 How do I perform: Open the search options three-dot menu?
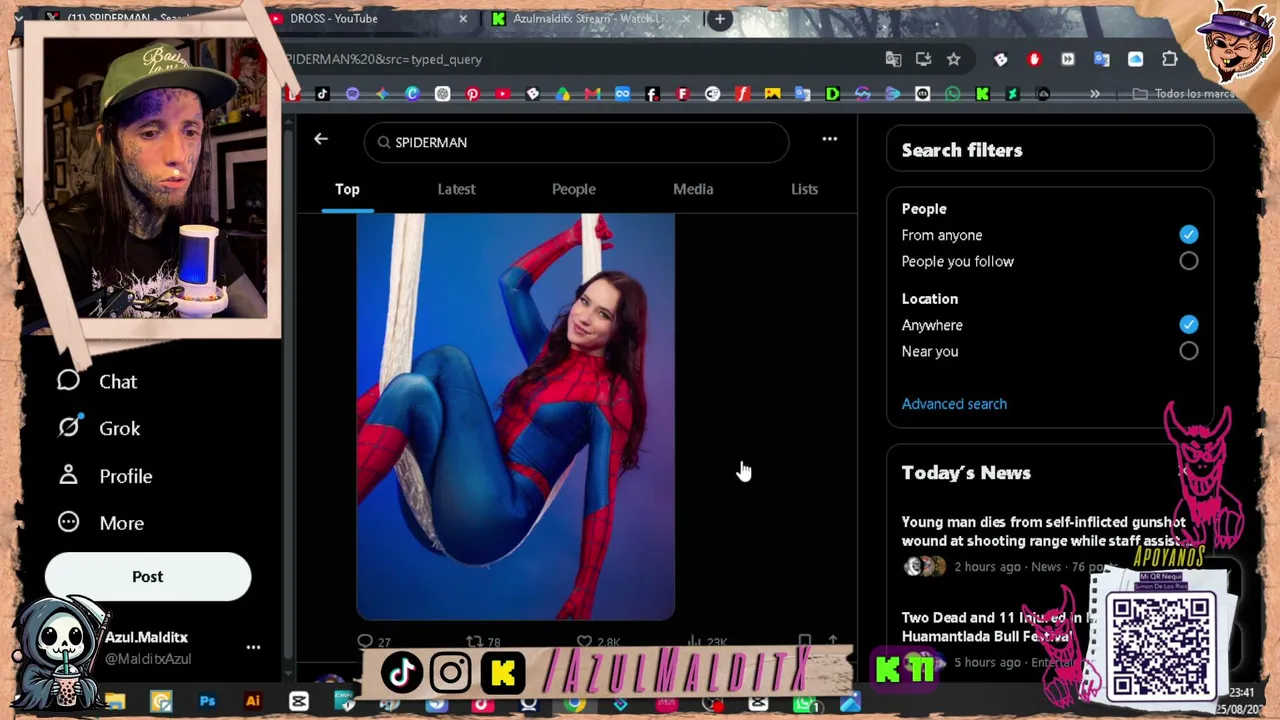(x=829, y=139)
